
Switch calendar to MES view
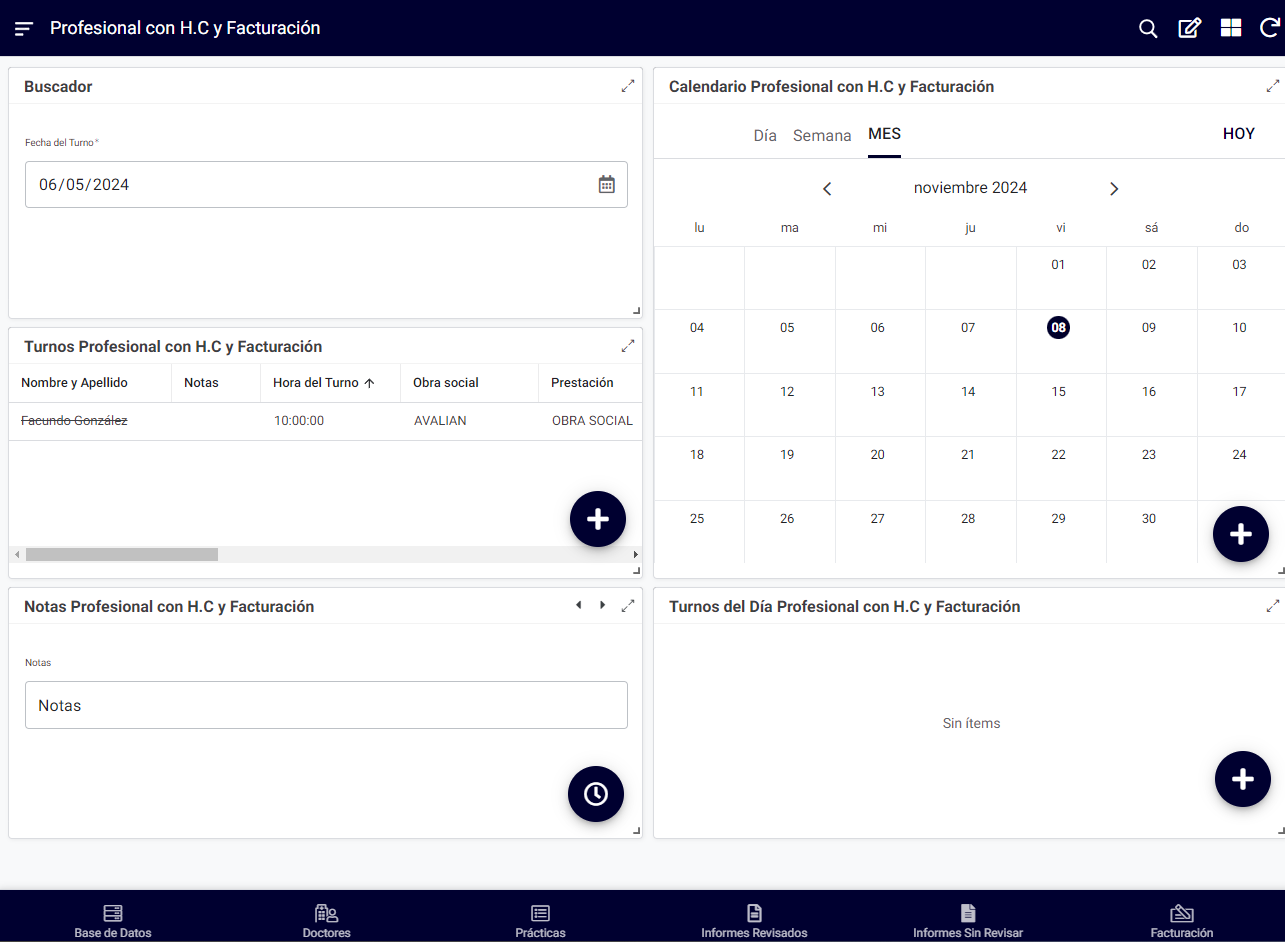point(884,134)
